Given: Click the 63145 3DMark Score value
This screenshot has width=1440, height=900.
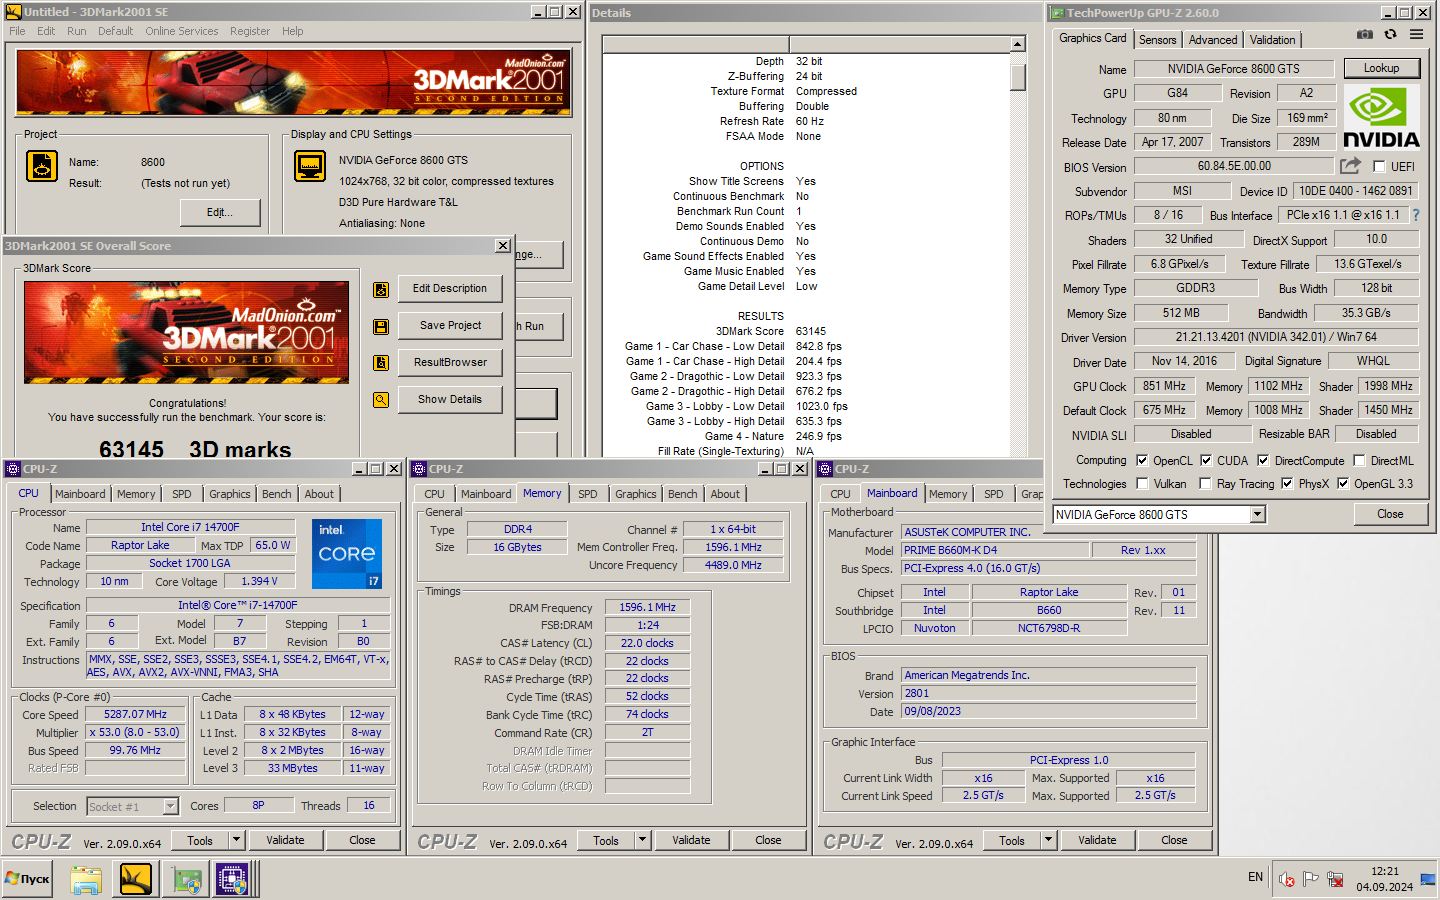Looking at the screenshot, I should click(811, 331).
